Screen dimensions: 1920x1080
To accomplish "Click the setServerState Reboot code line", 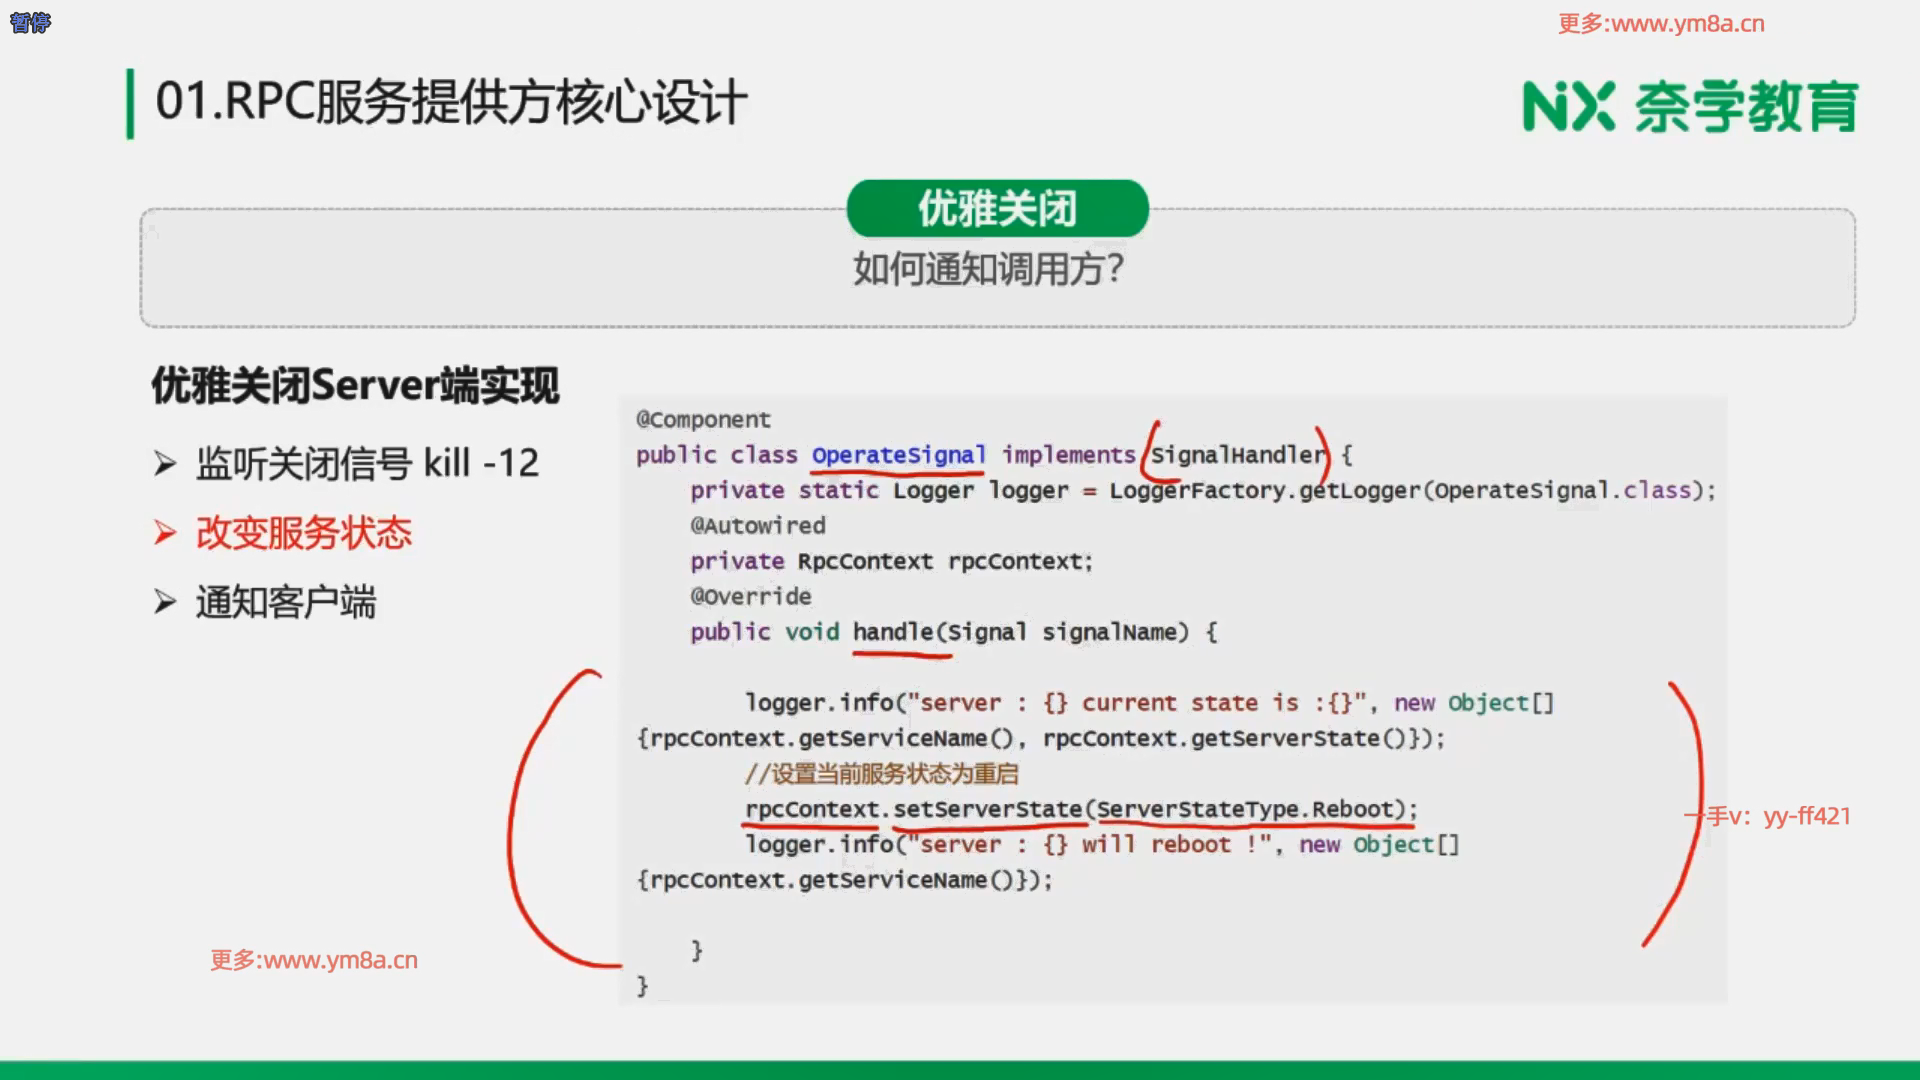I will (x=1080, y=809).
